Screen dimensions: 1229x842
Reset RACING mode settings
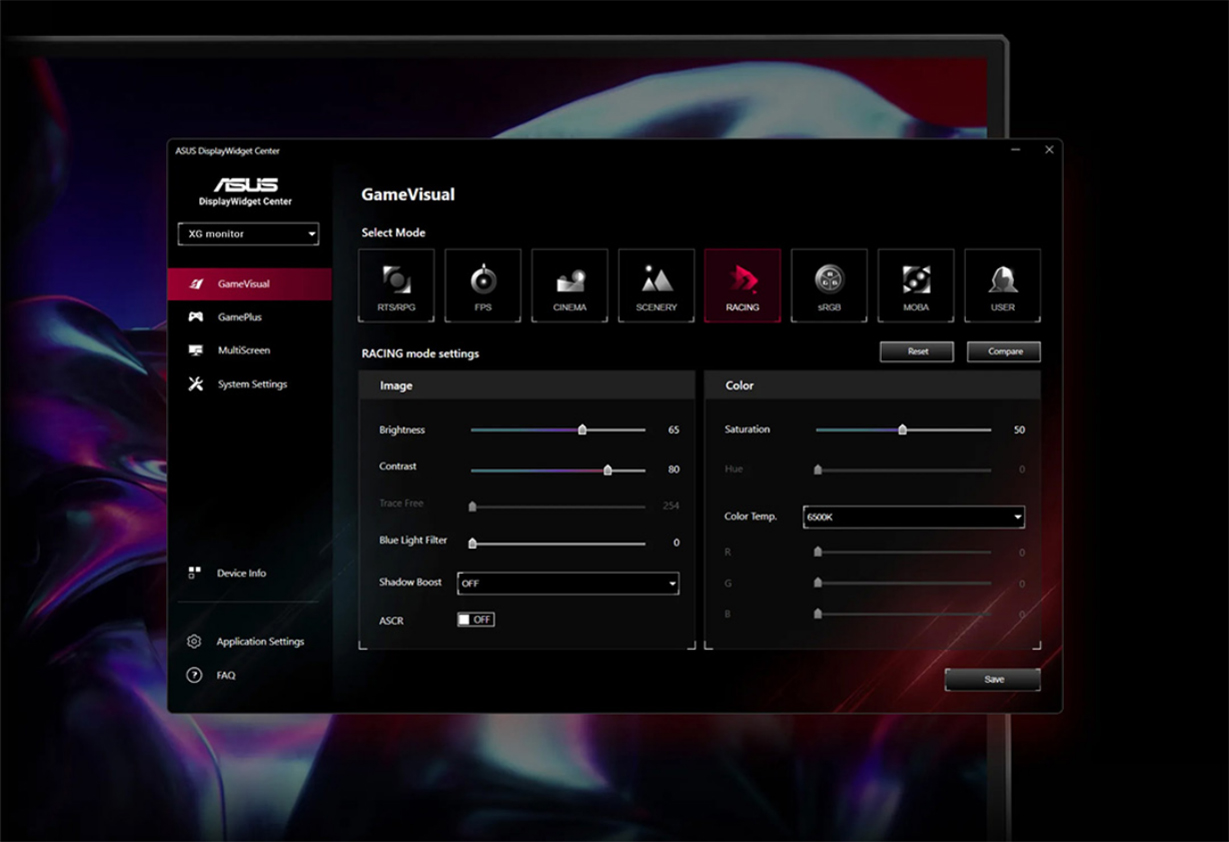[x=916, y=351]
